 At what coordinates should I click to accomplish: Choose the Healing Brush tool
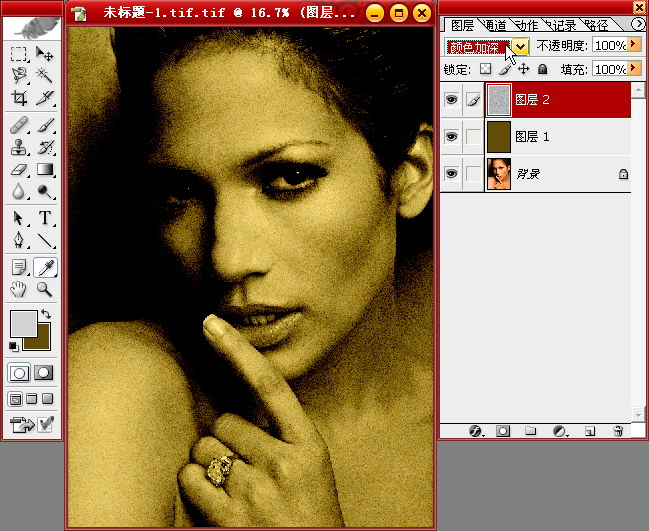tap(19, 125)
